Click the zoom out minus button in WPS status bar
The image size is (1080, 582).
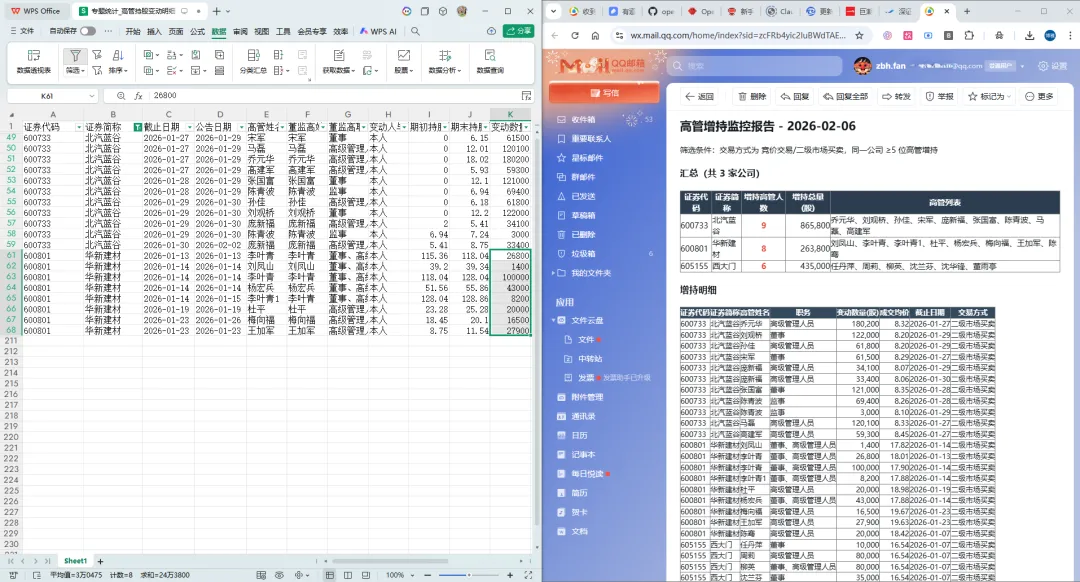pyautogui.click(x=428, y=574)
